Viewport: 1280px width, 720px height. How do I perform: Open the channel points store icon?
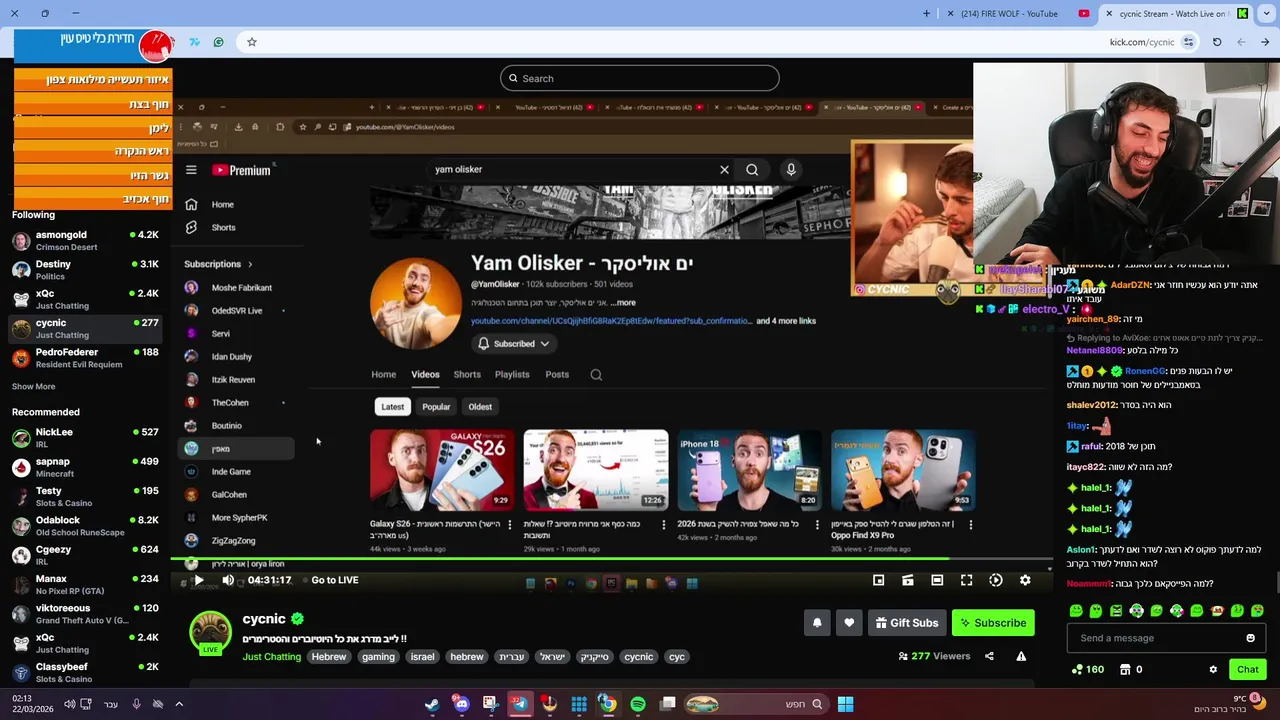(1125, 669)
